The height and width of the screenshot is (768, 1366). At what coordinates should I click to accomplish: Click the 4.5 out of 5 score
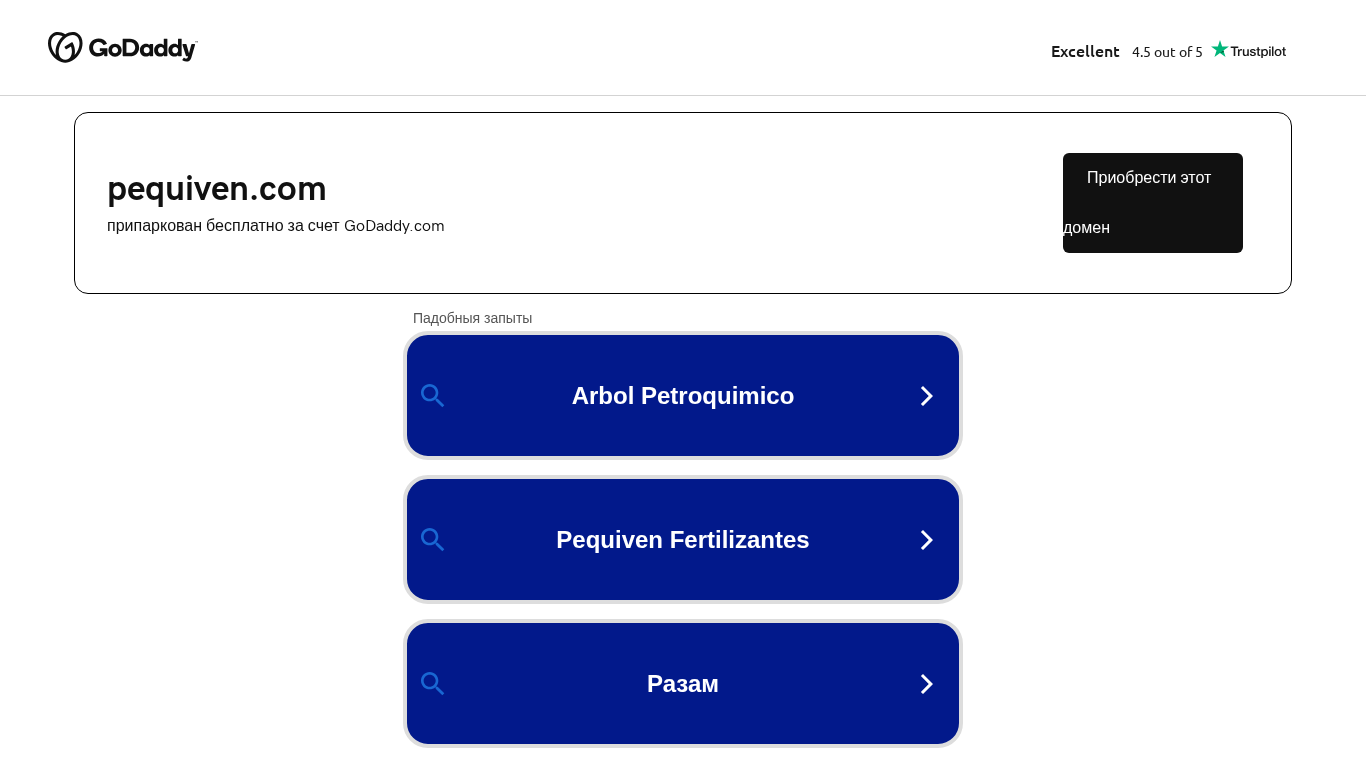1167,52
